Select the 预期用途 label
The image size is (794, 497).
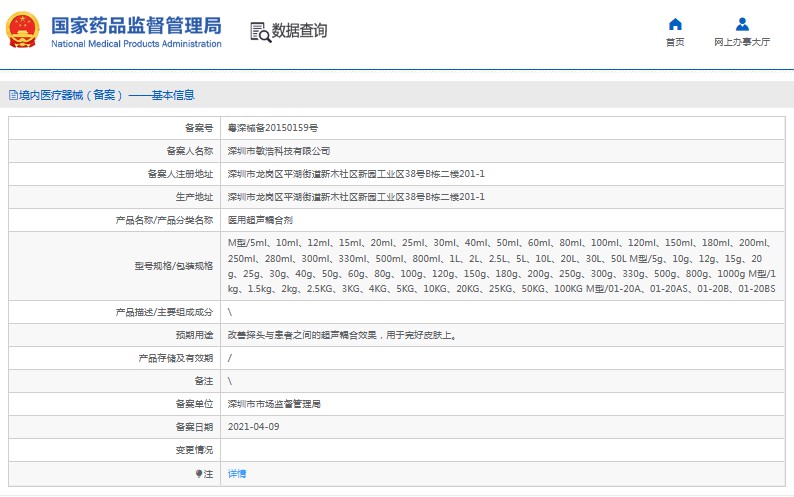click(194, 335)
